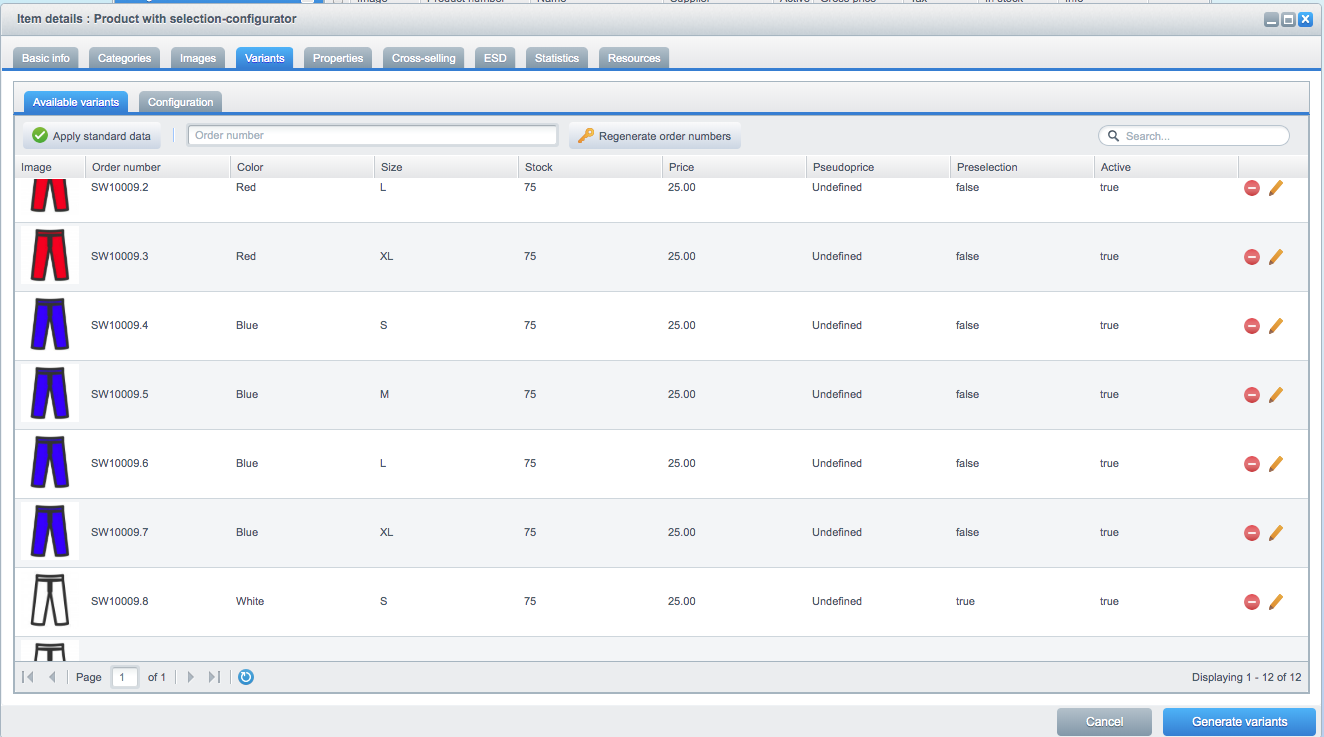Delete the Blue XL variant SW10009.7
The height and width of the screenshot is (737, 1324).
[1251, 533]
